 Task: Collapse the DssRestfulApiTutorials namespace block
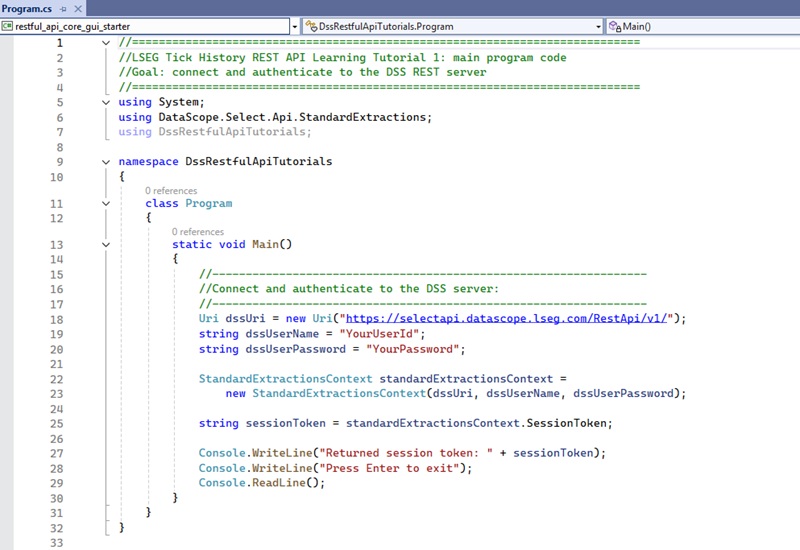click(x=107, y=161)
